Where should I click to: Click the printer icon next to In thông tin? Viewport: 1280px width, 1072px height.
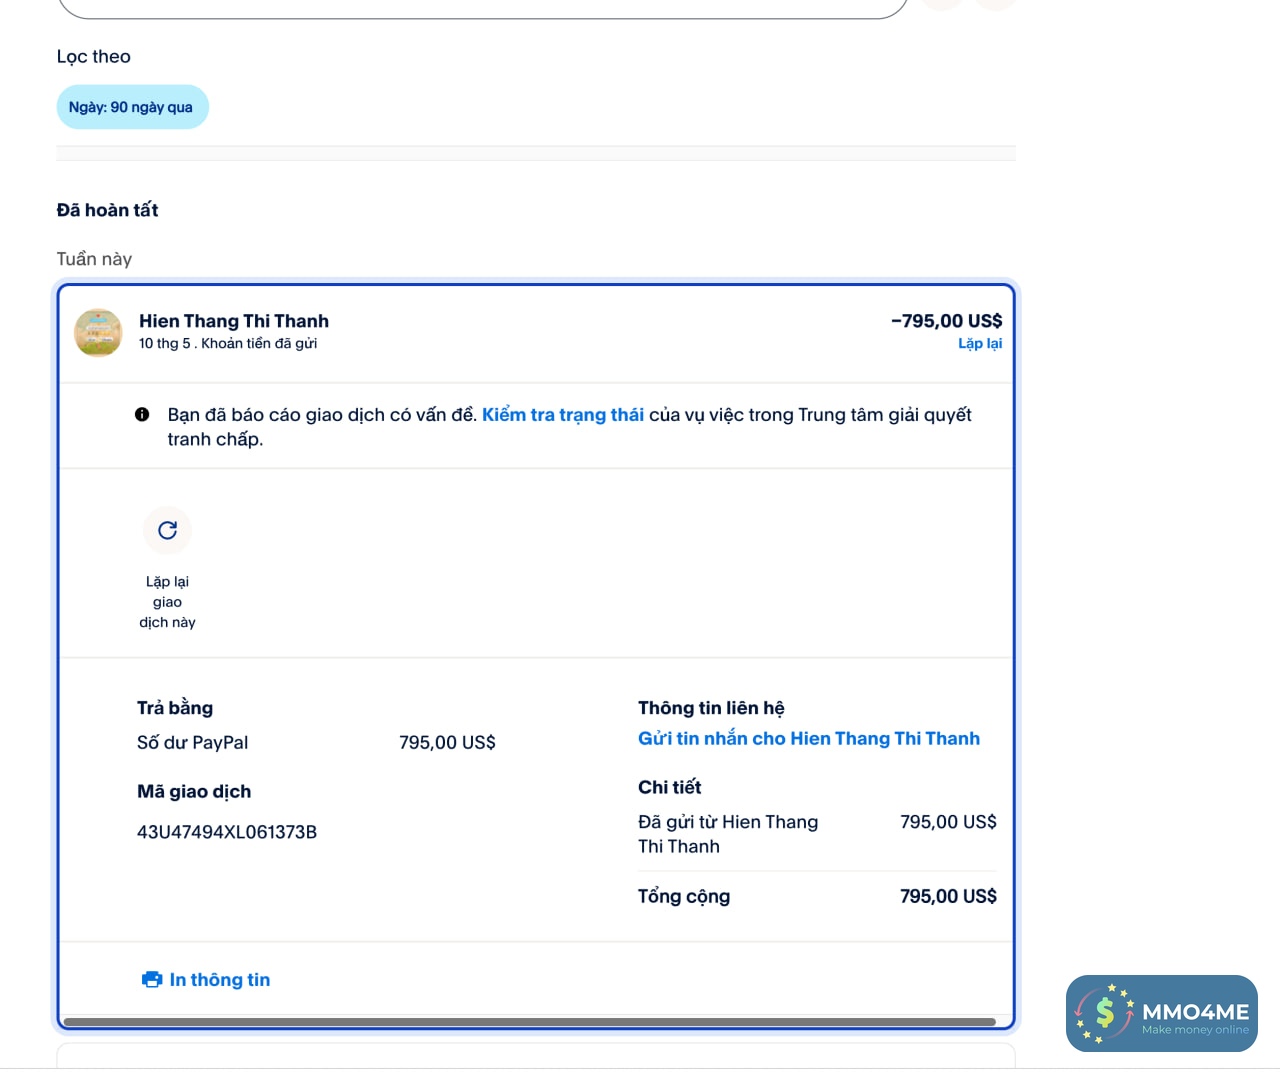152,979
